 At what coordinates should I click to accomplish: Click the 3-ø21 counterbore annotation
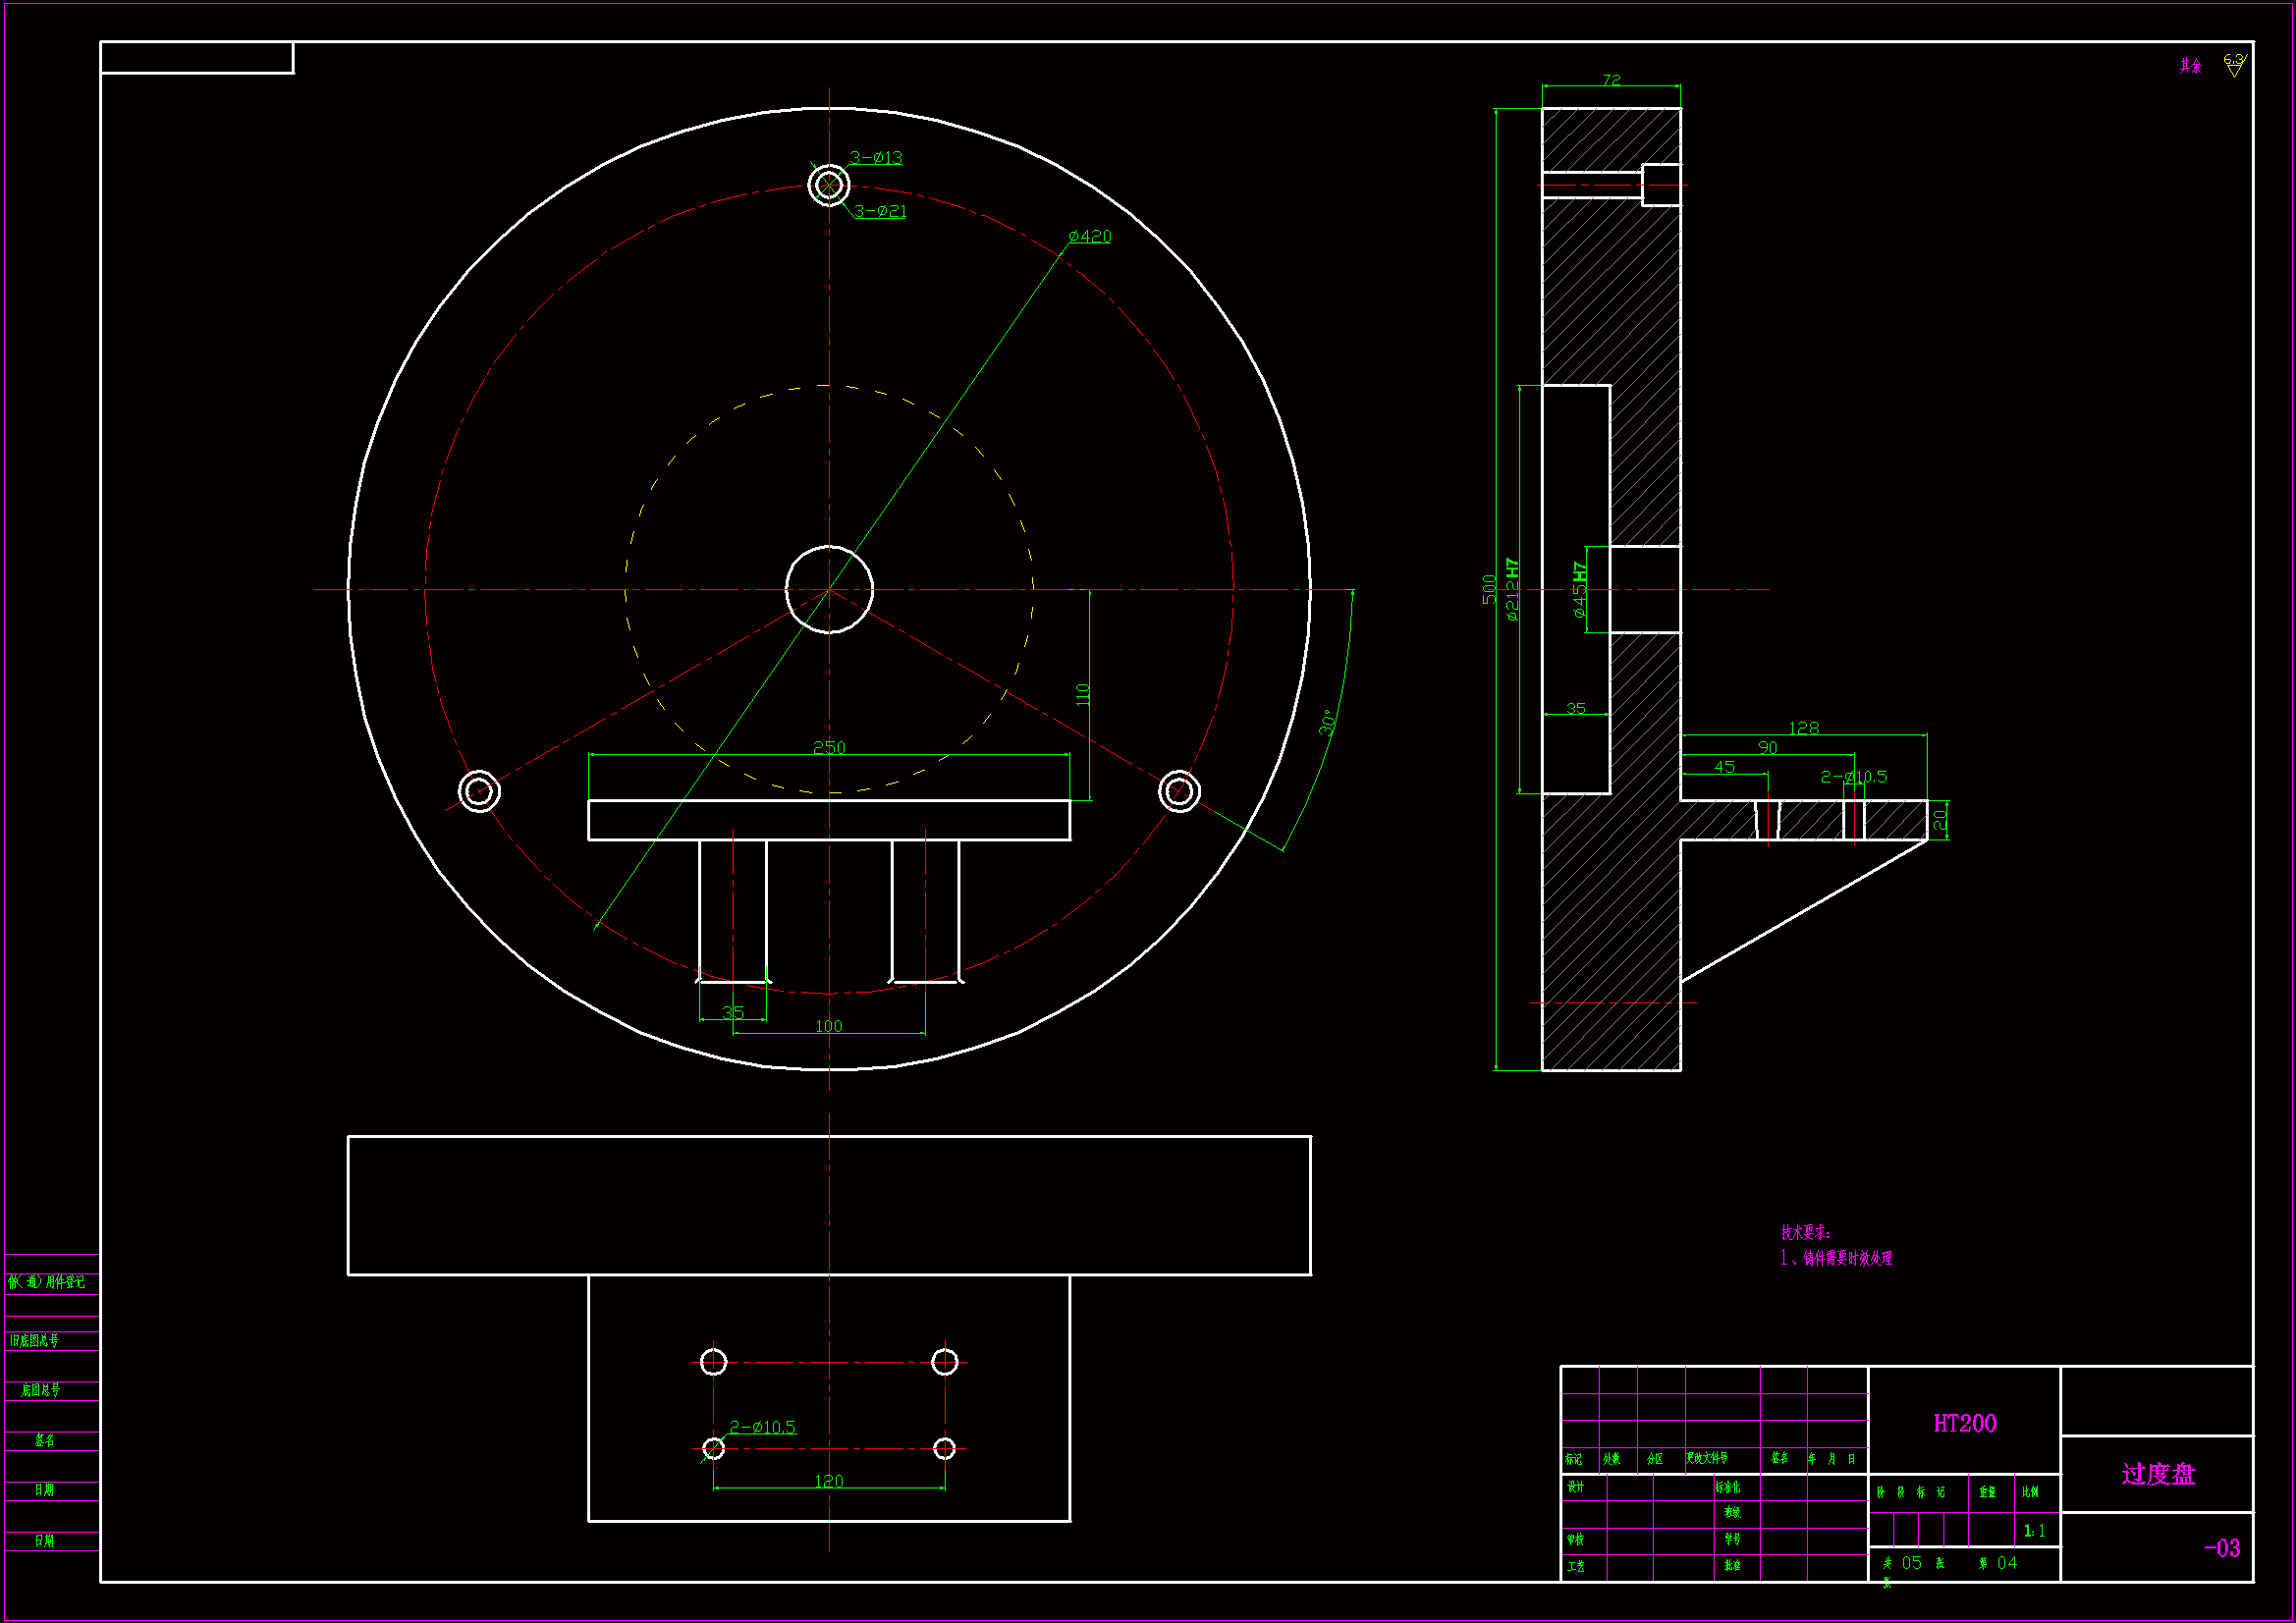[880, 211]
